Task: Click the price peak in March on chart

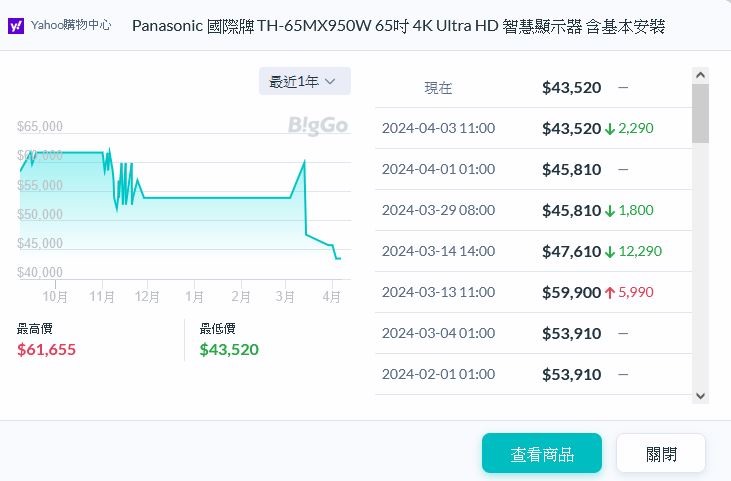Action: point(304,161)
